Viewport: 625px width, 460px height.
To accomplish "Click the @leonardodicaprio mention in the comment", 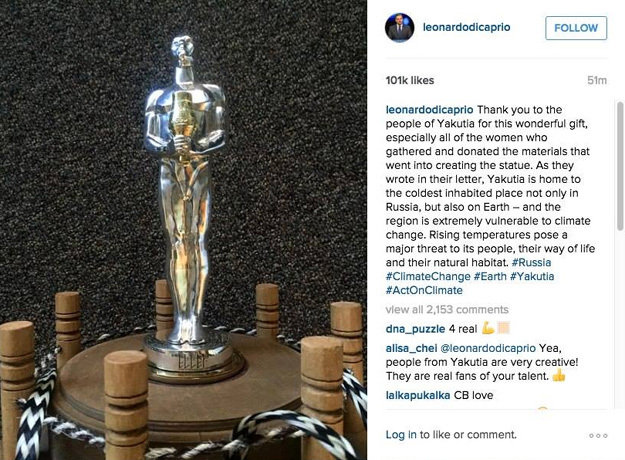I will pyautogui.click(x=487, y=348).
